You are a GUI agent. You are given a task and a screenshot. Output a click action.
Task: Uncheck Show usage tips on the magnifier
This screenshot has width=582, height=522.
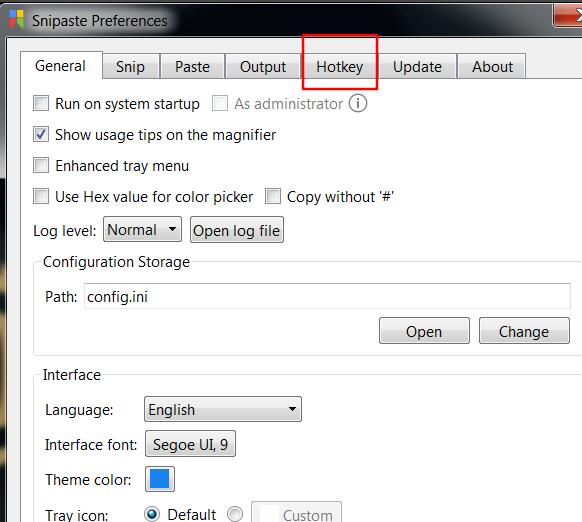41,134
